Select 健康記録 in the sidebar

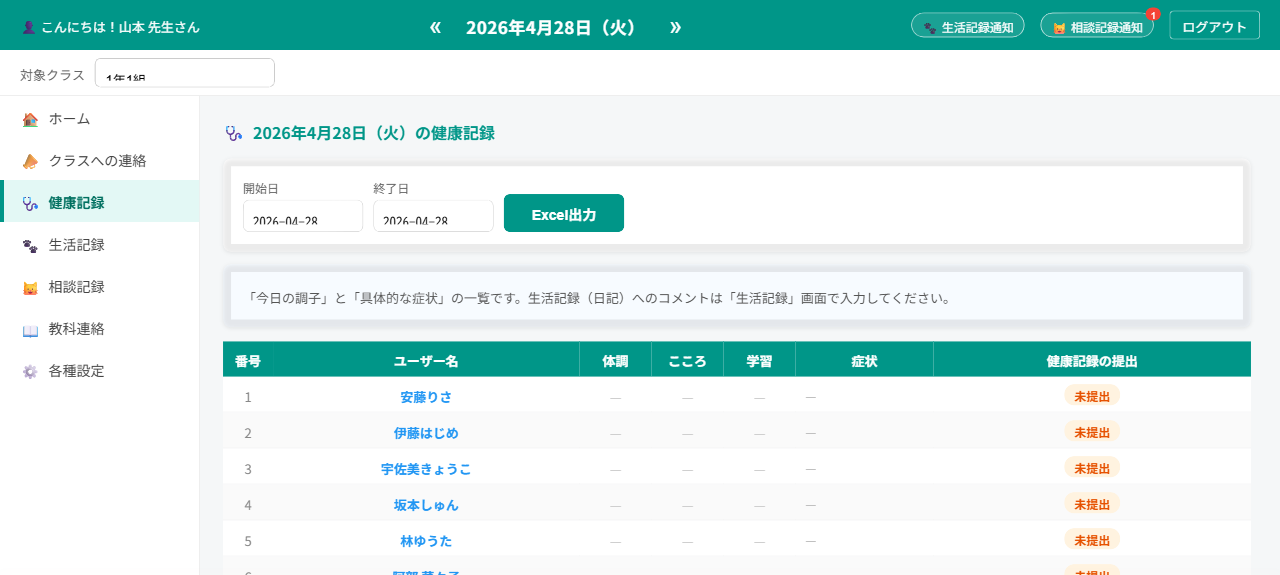pyautogui.click(x=100, y=202)
